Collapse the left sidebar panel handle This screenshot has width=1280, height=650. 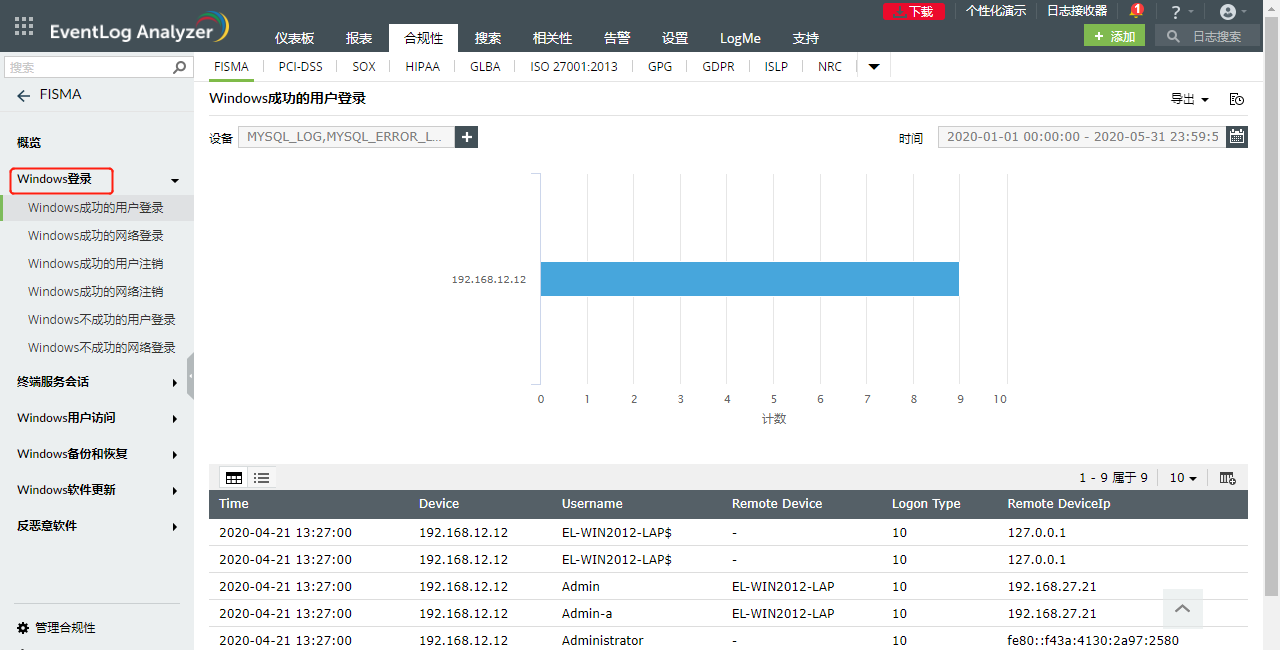click(x=190, y=376)
